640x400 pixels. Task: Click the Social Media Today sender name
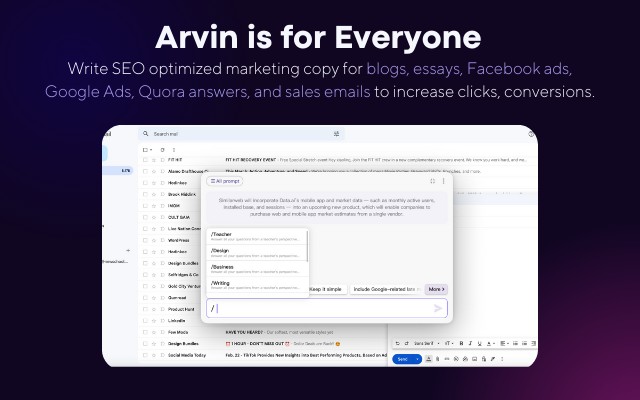pyautogui.click(x=187, y=355)
